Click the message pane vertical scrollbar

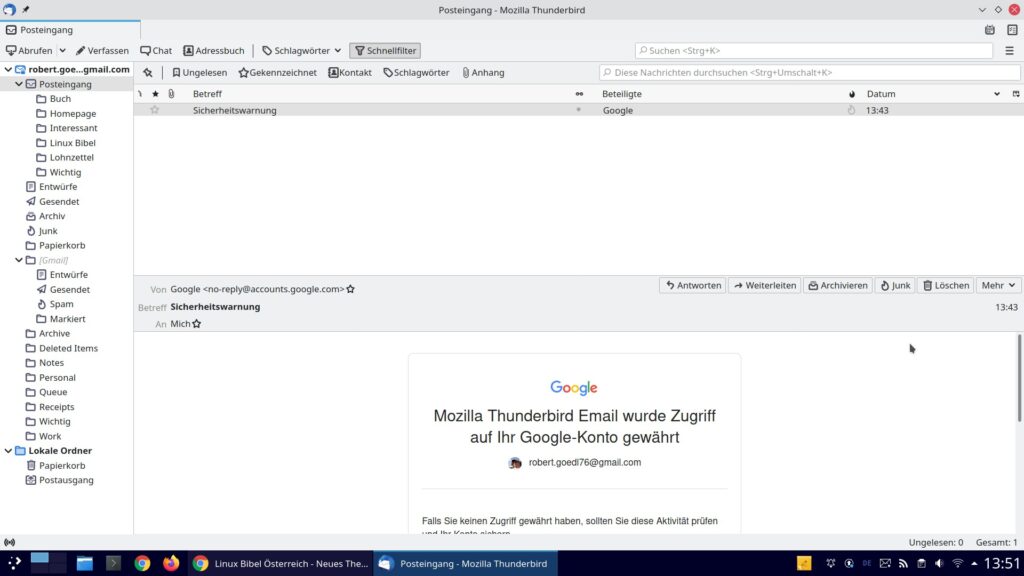click(1019, 377)
